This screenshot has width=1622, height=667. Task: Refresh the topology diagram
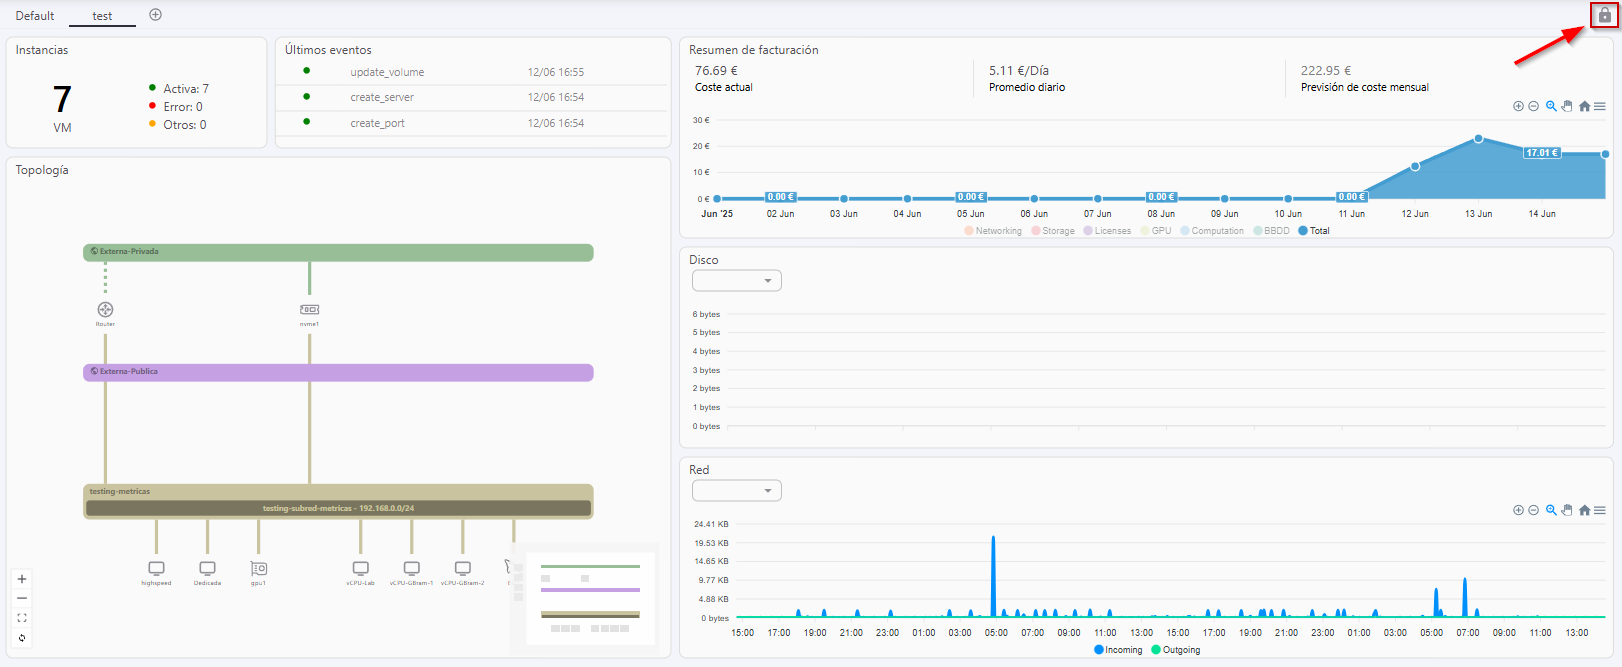pos(22,638)
